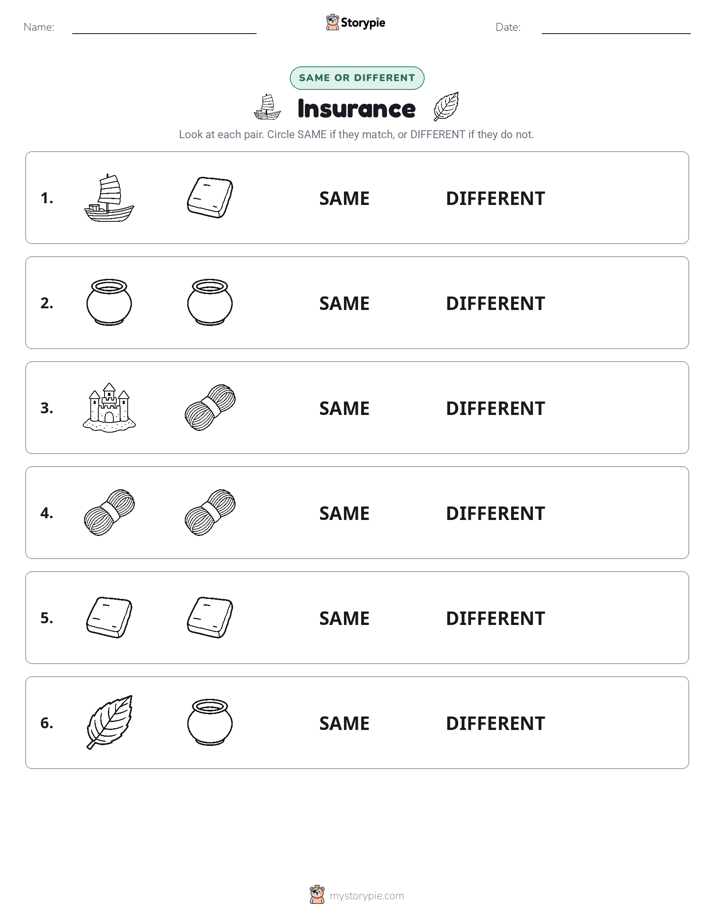Select DIFFERENT for question 1

click(x=495, y=199)
